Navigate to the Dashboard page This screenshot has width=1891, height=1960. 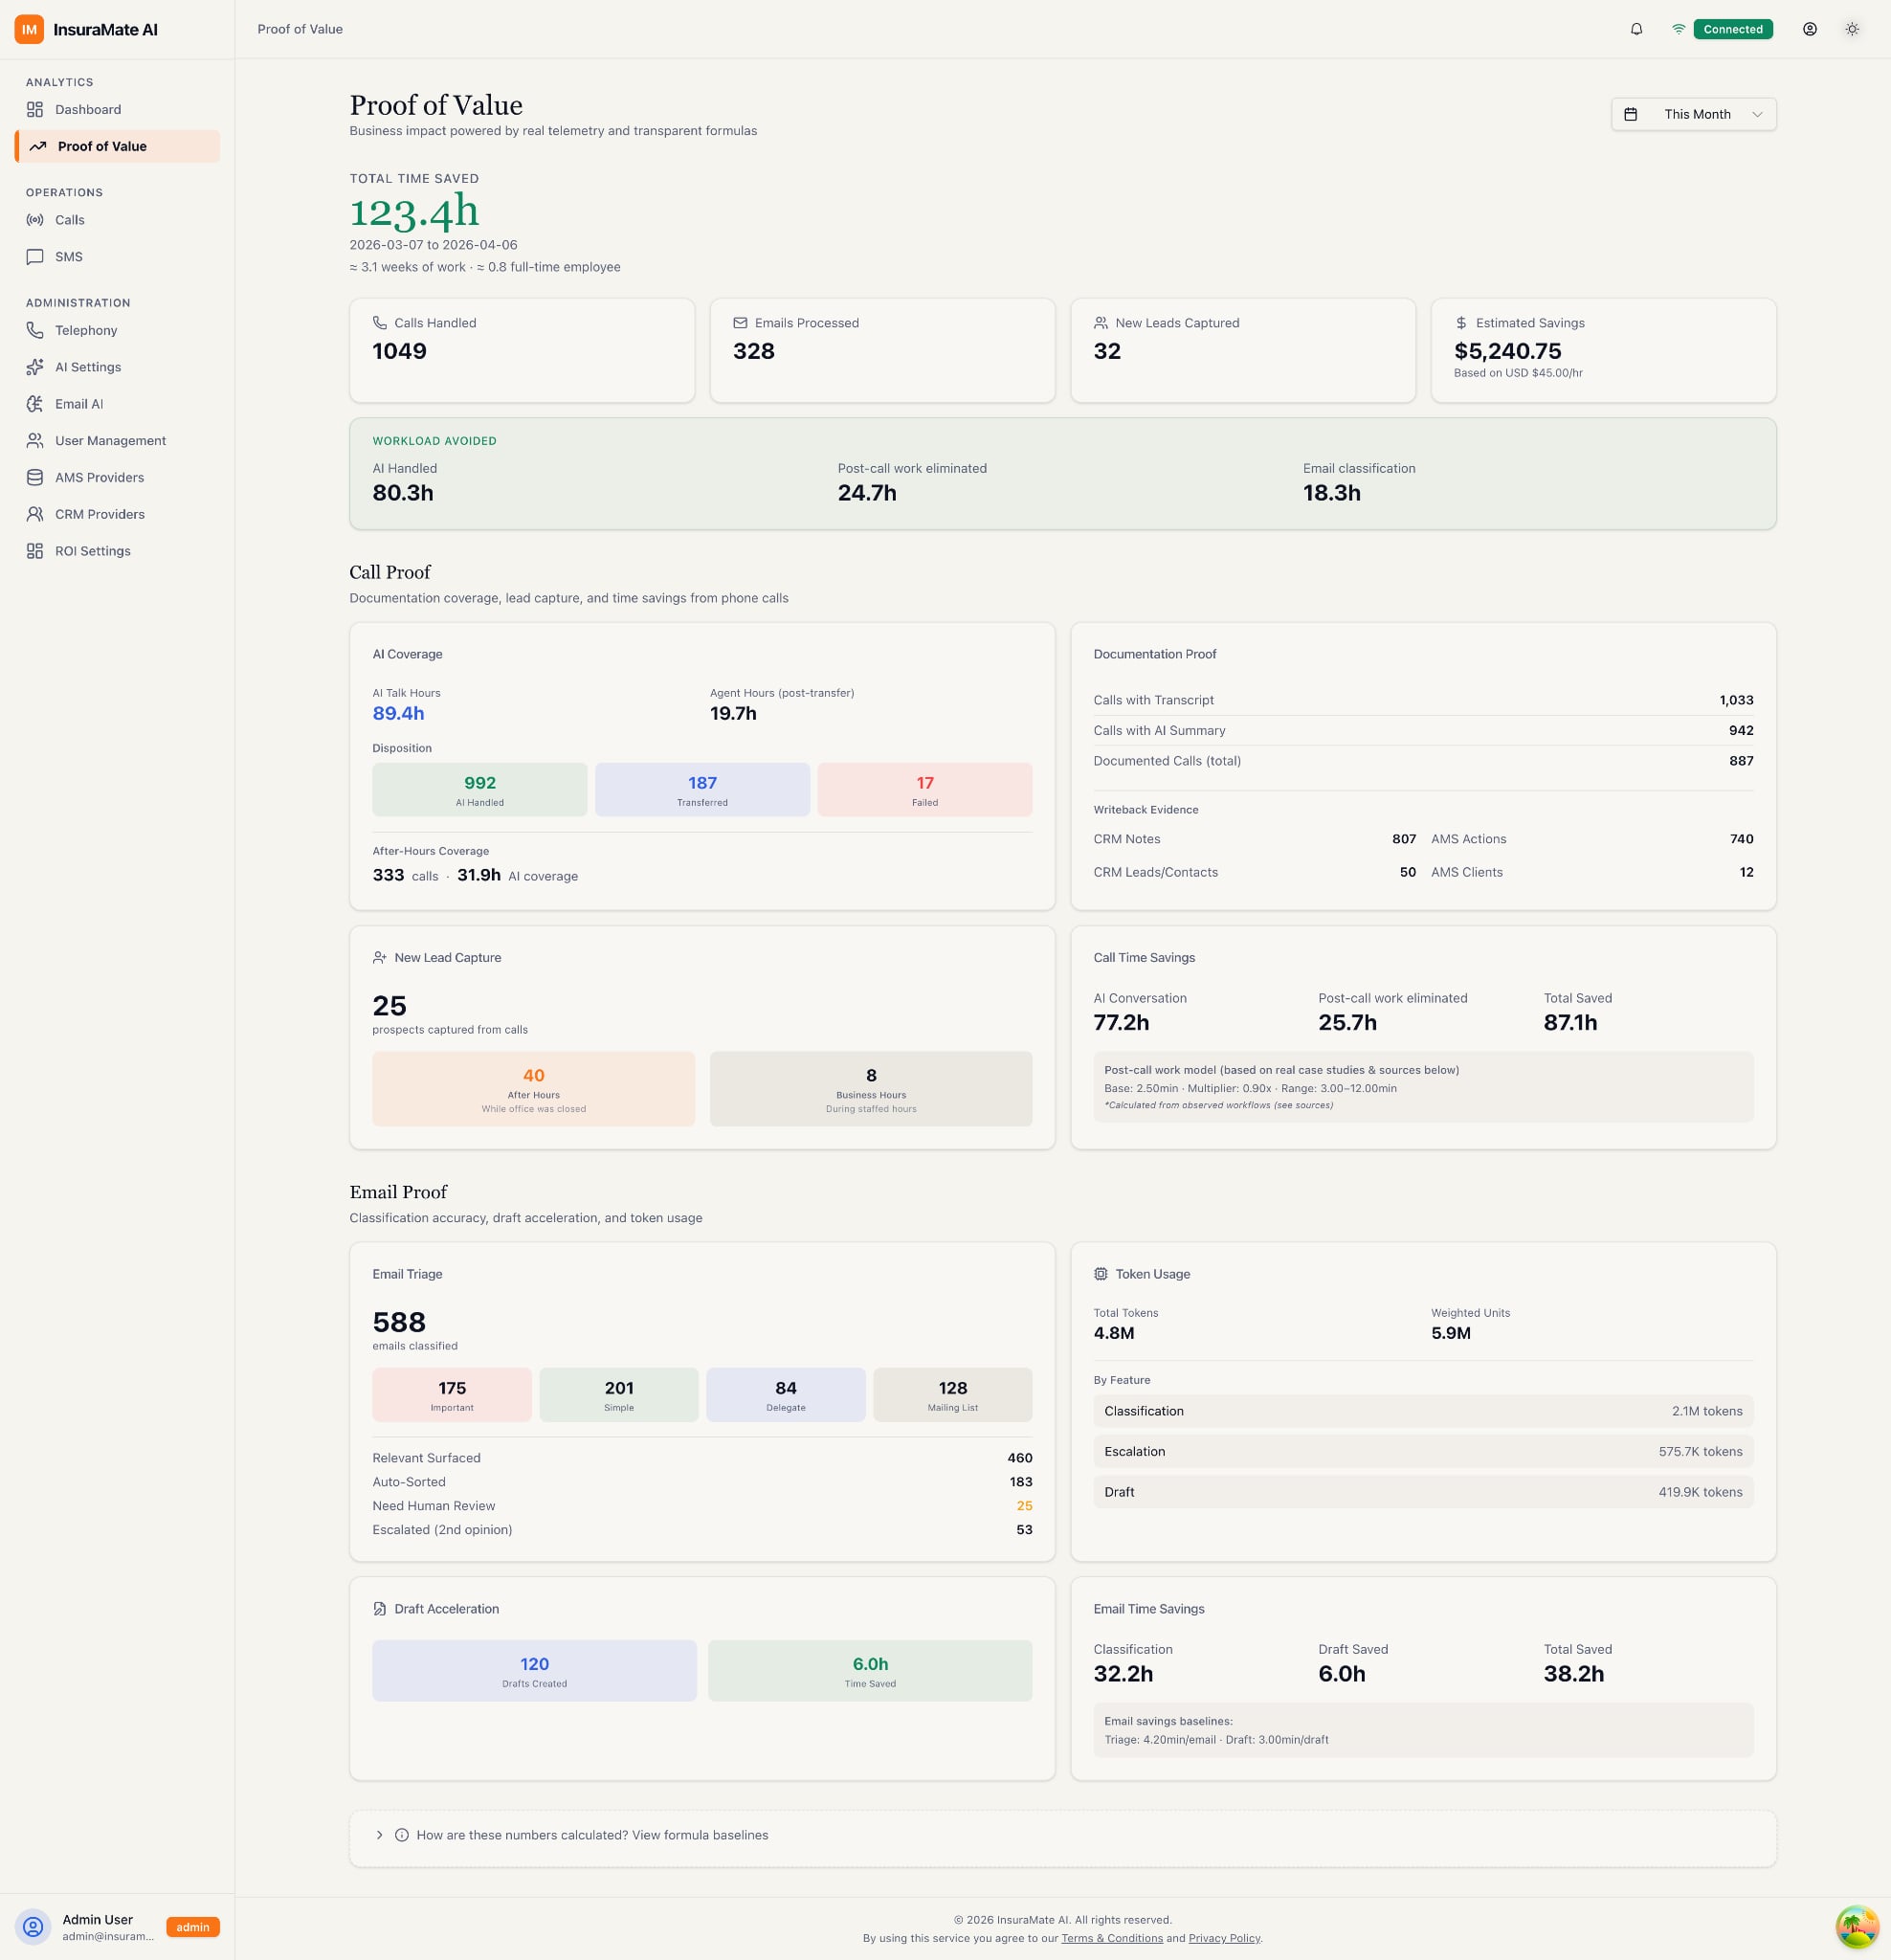pyautogui.click(x=88, y=109)
